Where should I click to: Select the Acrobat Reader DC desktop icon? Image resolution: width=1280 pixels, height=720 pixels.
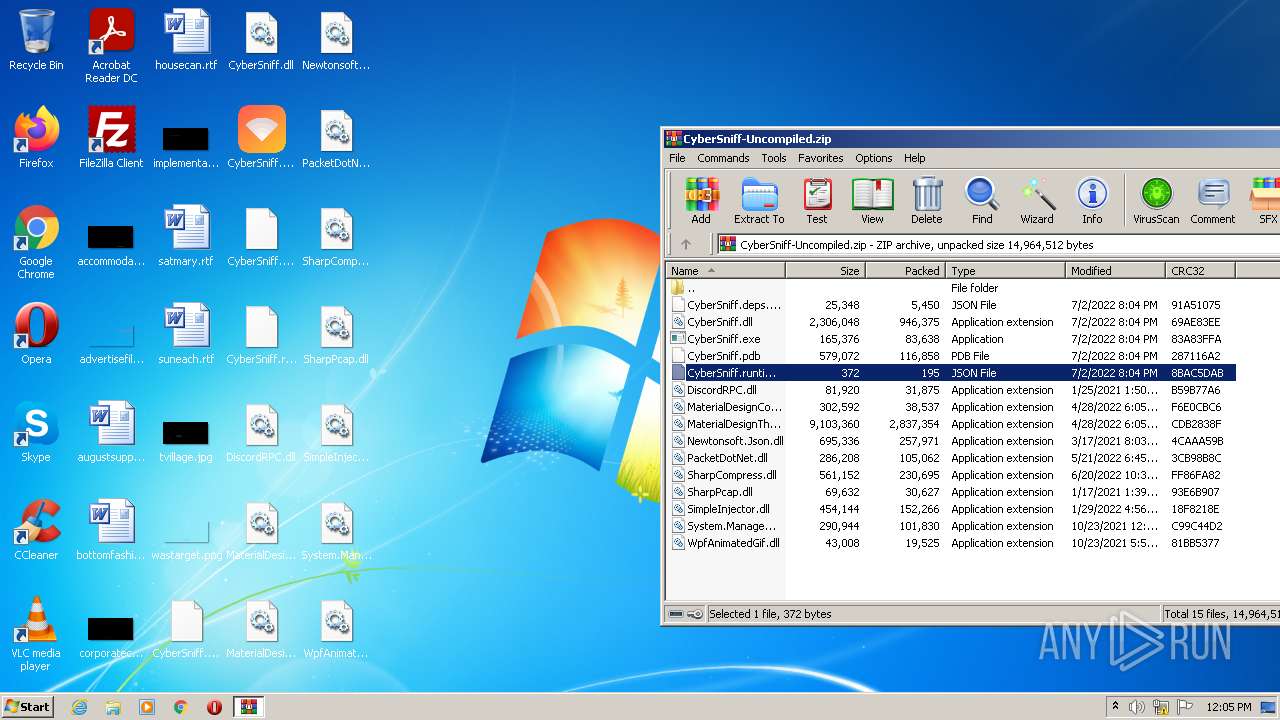[x=111, y=46]
